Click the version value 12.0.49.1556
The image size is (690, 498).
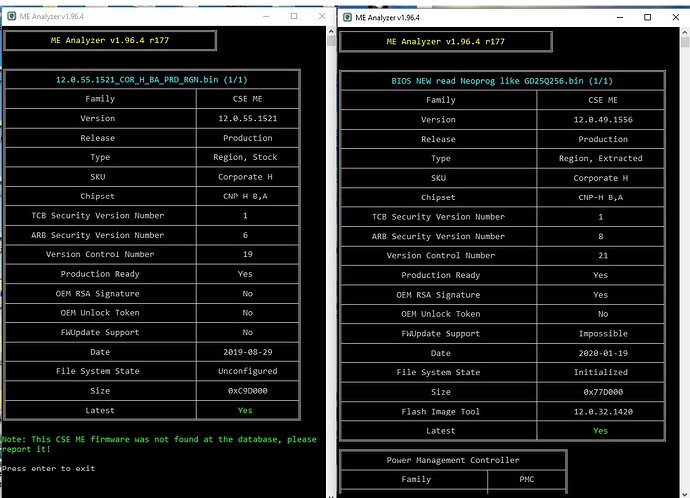(603, 120)
